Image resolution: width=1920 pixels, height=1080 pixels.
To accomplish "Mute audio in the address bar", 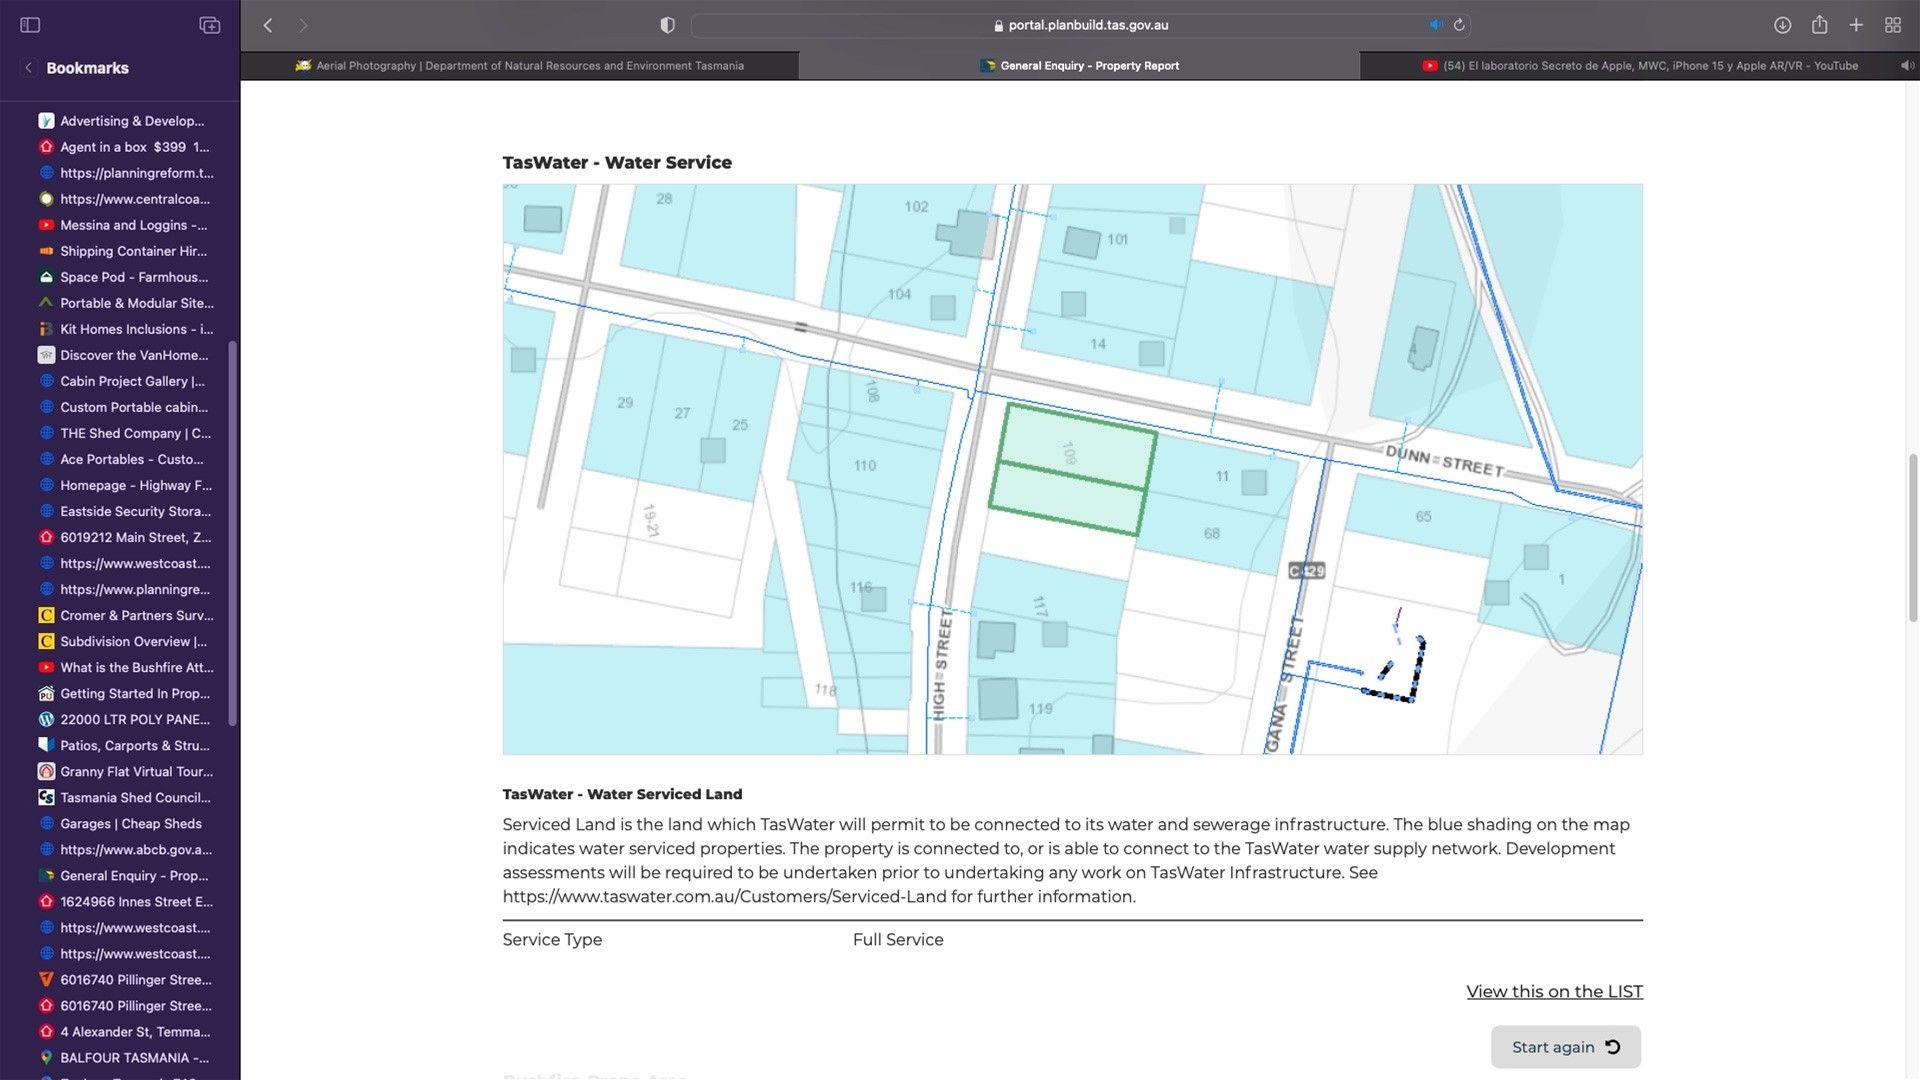I will [1436, 25].
